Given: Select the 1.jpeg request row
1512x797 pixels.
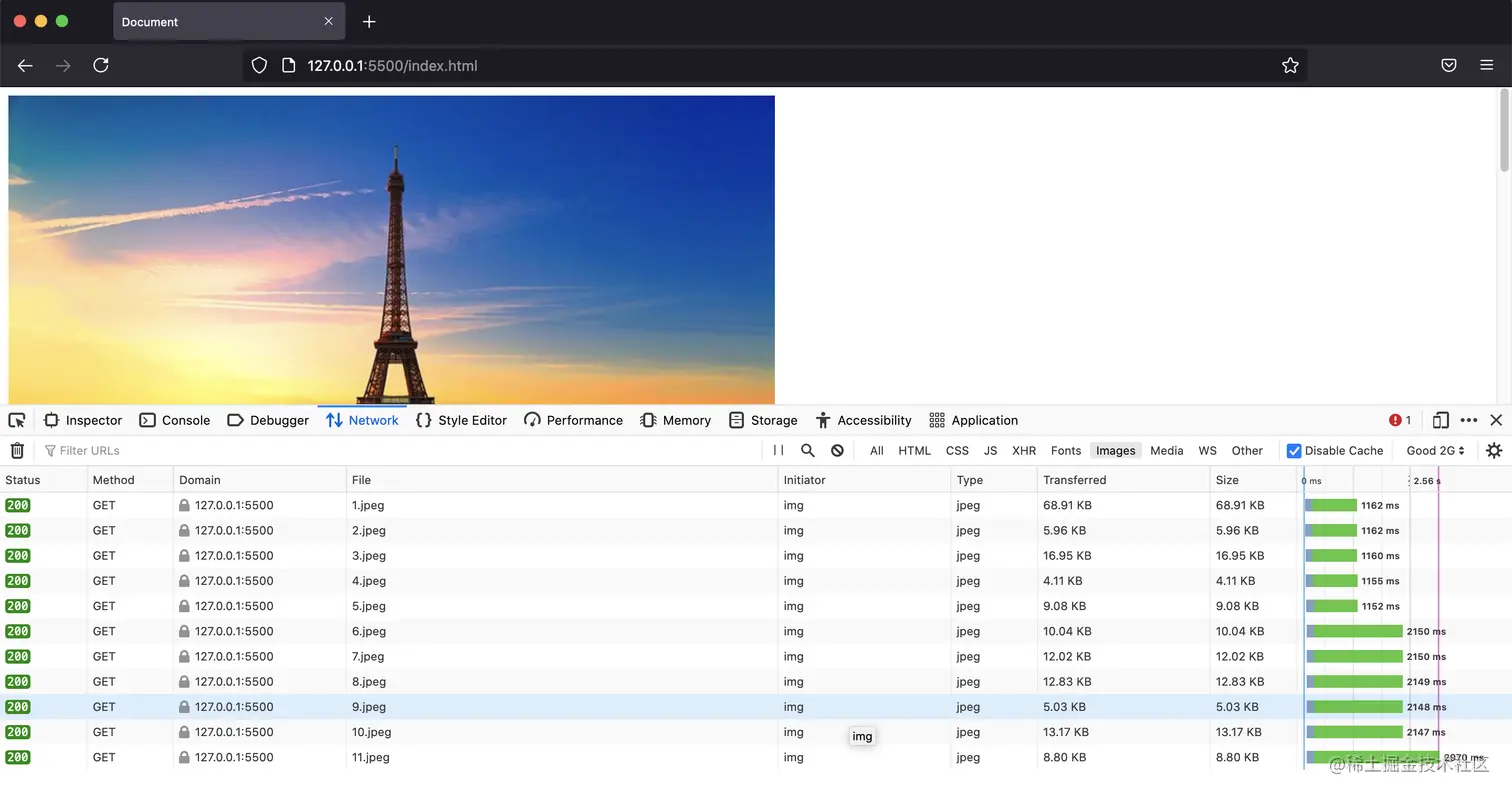Looking at the screenshot, I should (x=756, y=505).
